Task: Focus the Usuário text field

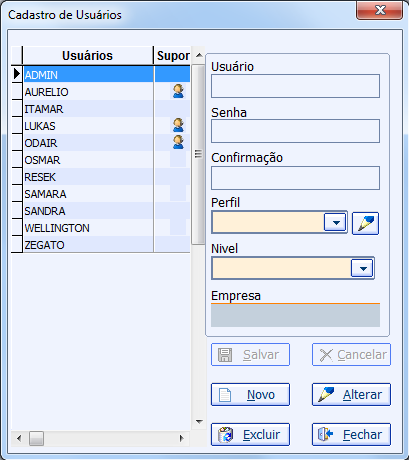Action: coord(295,86)
